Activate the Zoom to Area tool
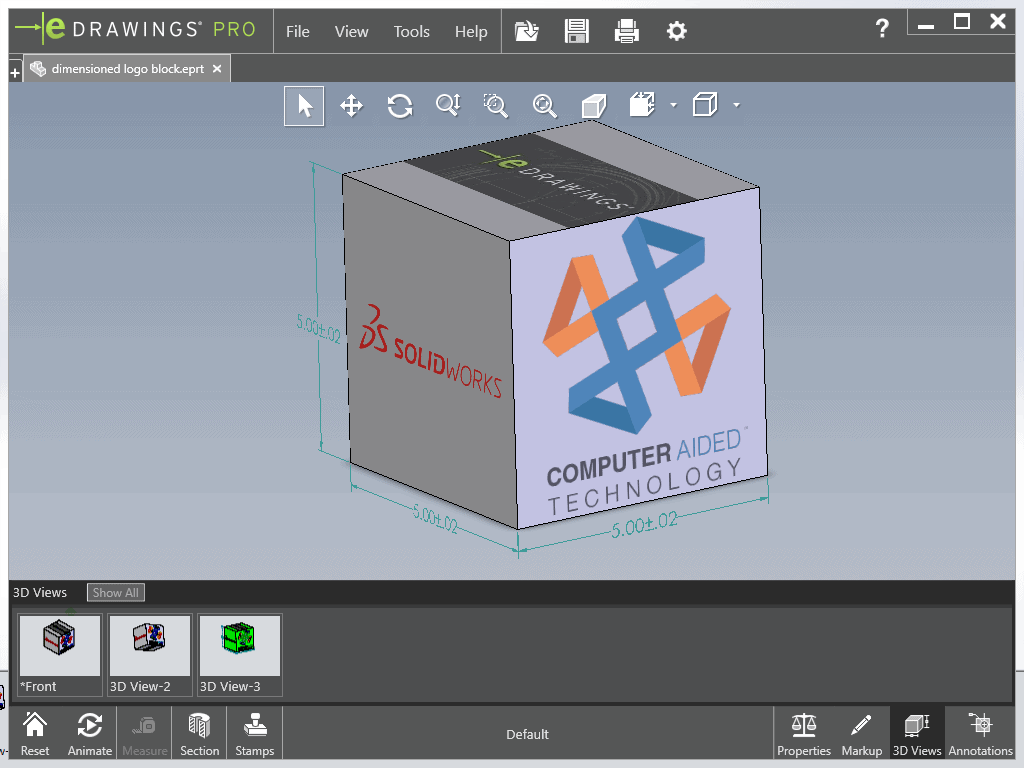This screenshot has width=1024, height=768. coord(496,106)
